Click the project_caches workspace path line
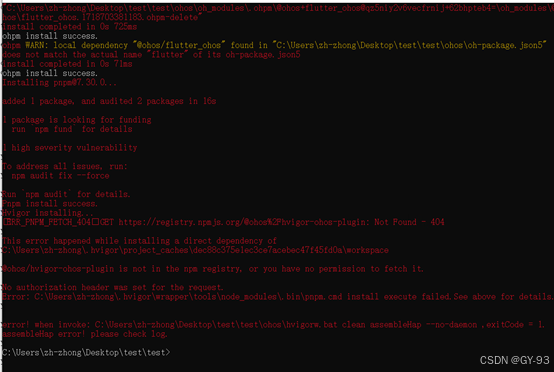554x372 pixels. coord(195,250)
